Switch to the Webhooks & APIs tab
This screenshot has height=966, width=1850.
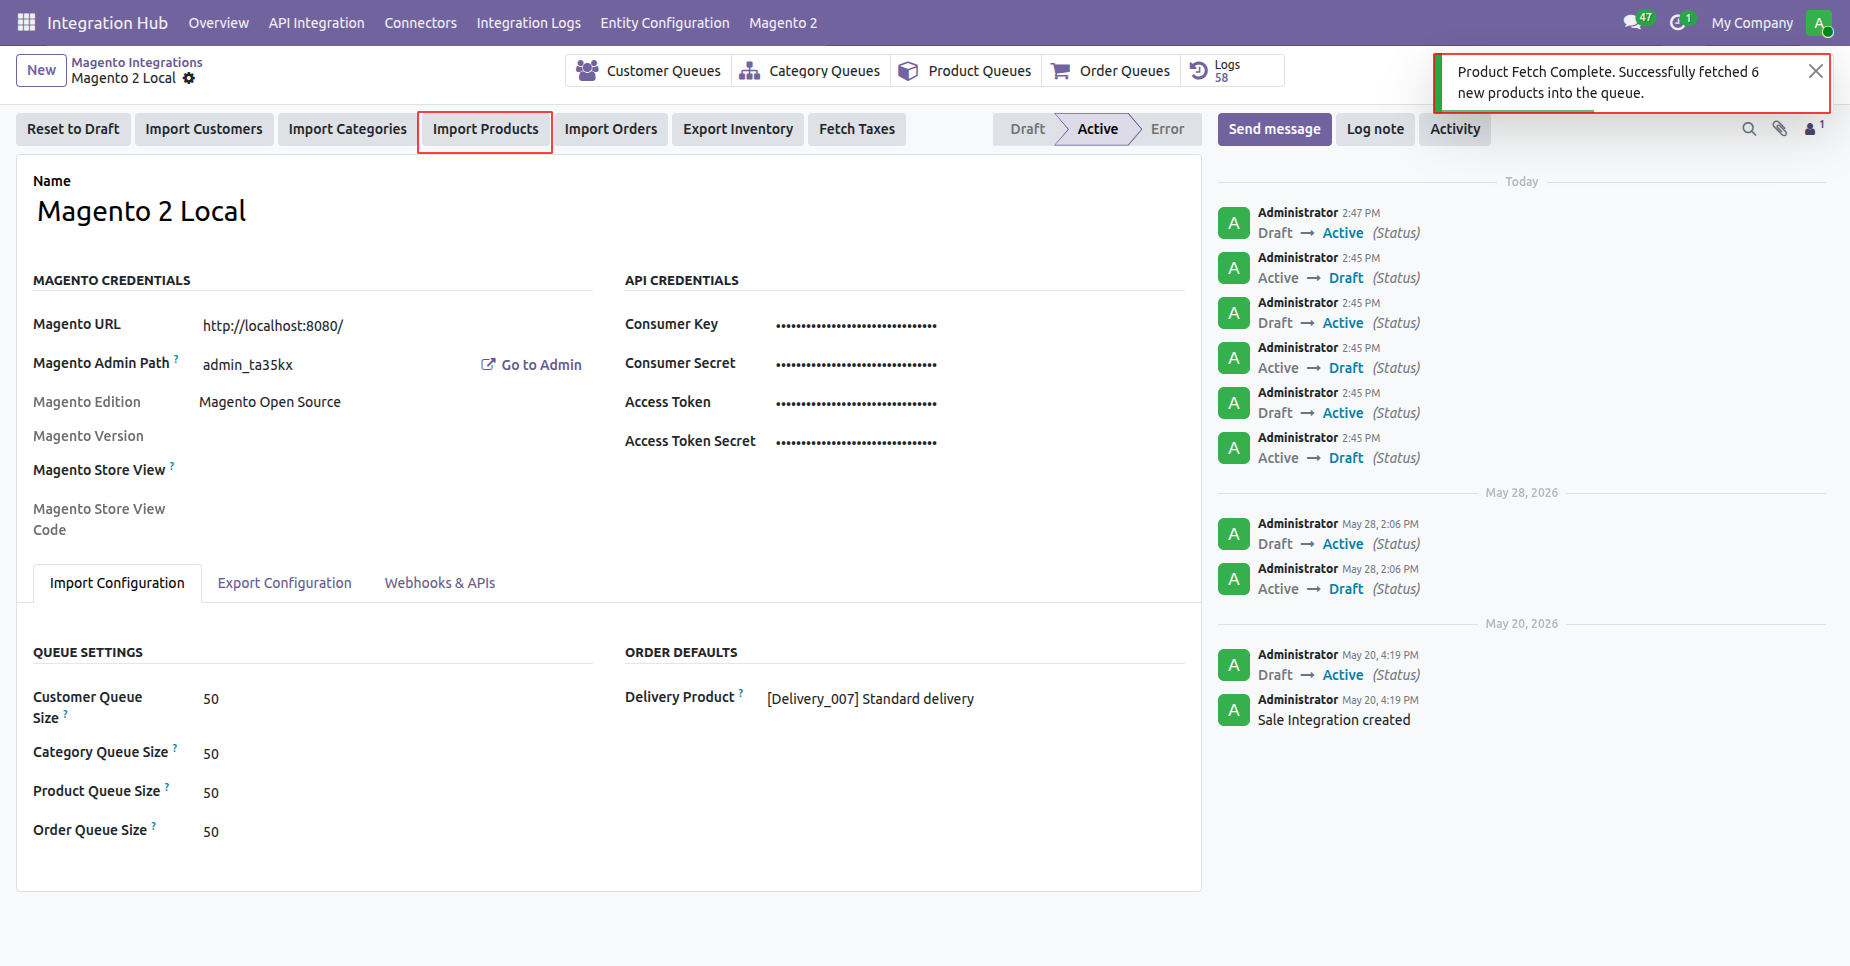[440, 583]
